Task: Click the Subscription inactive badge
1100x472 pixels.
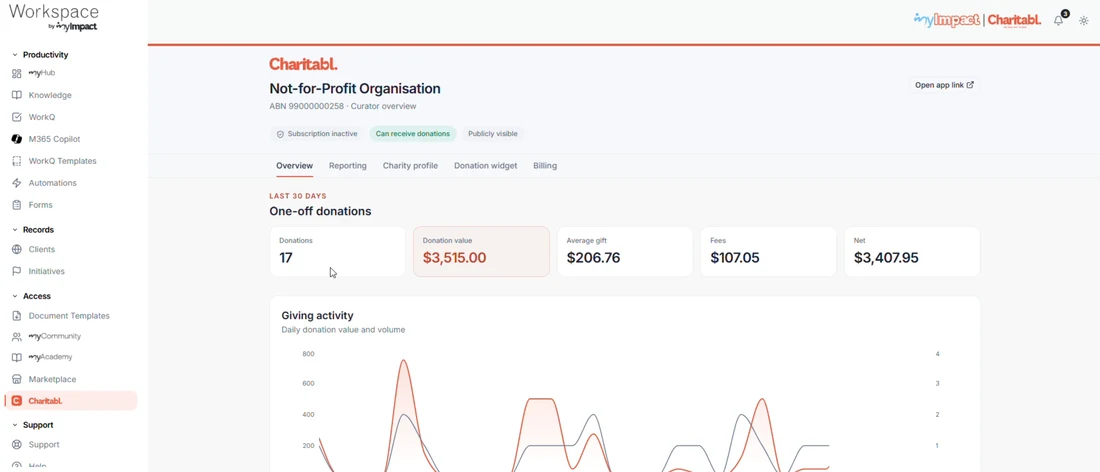Action: (x=316, y=134)
